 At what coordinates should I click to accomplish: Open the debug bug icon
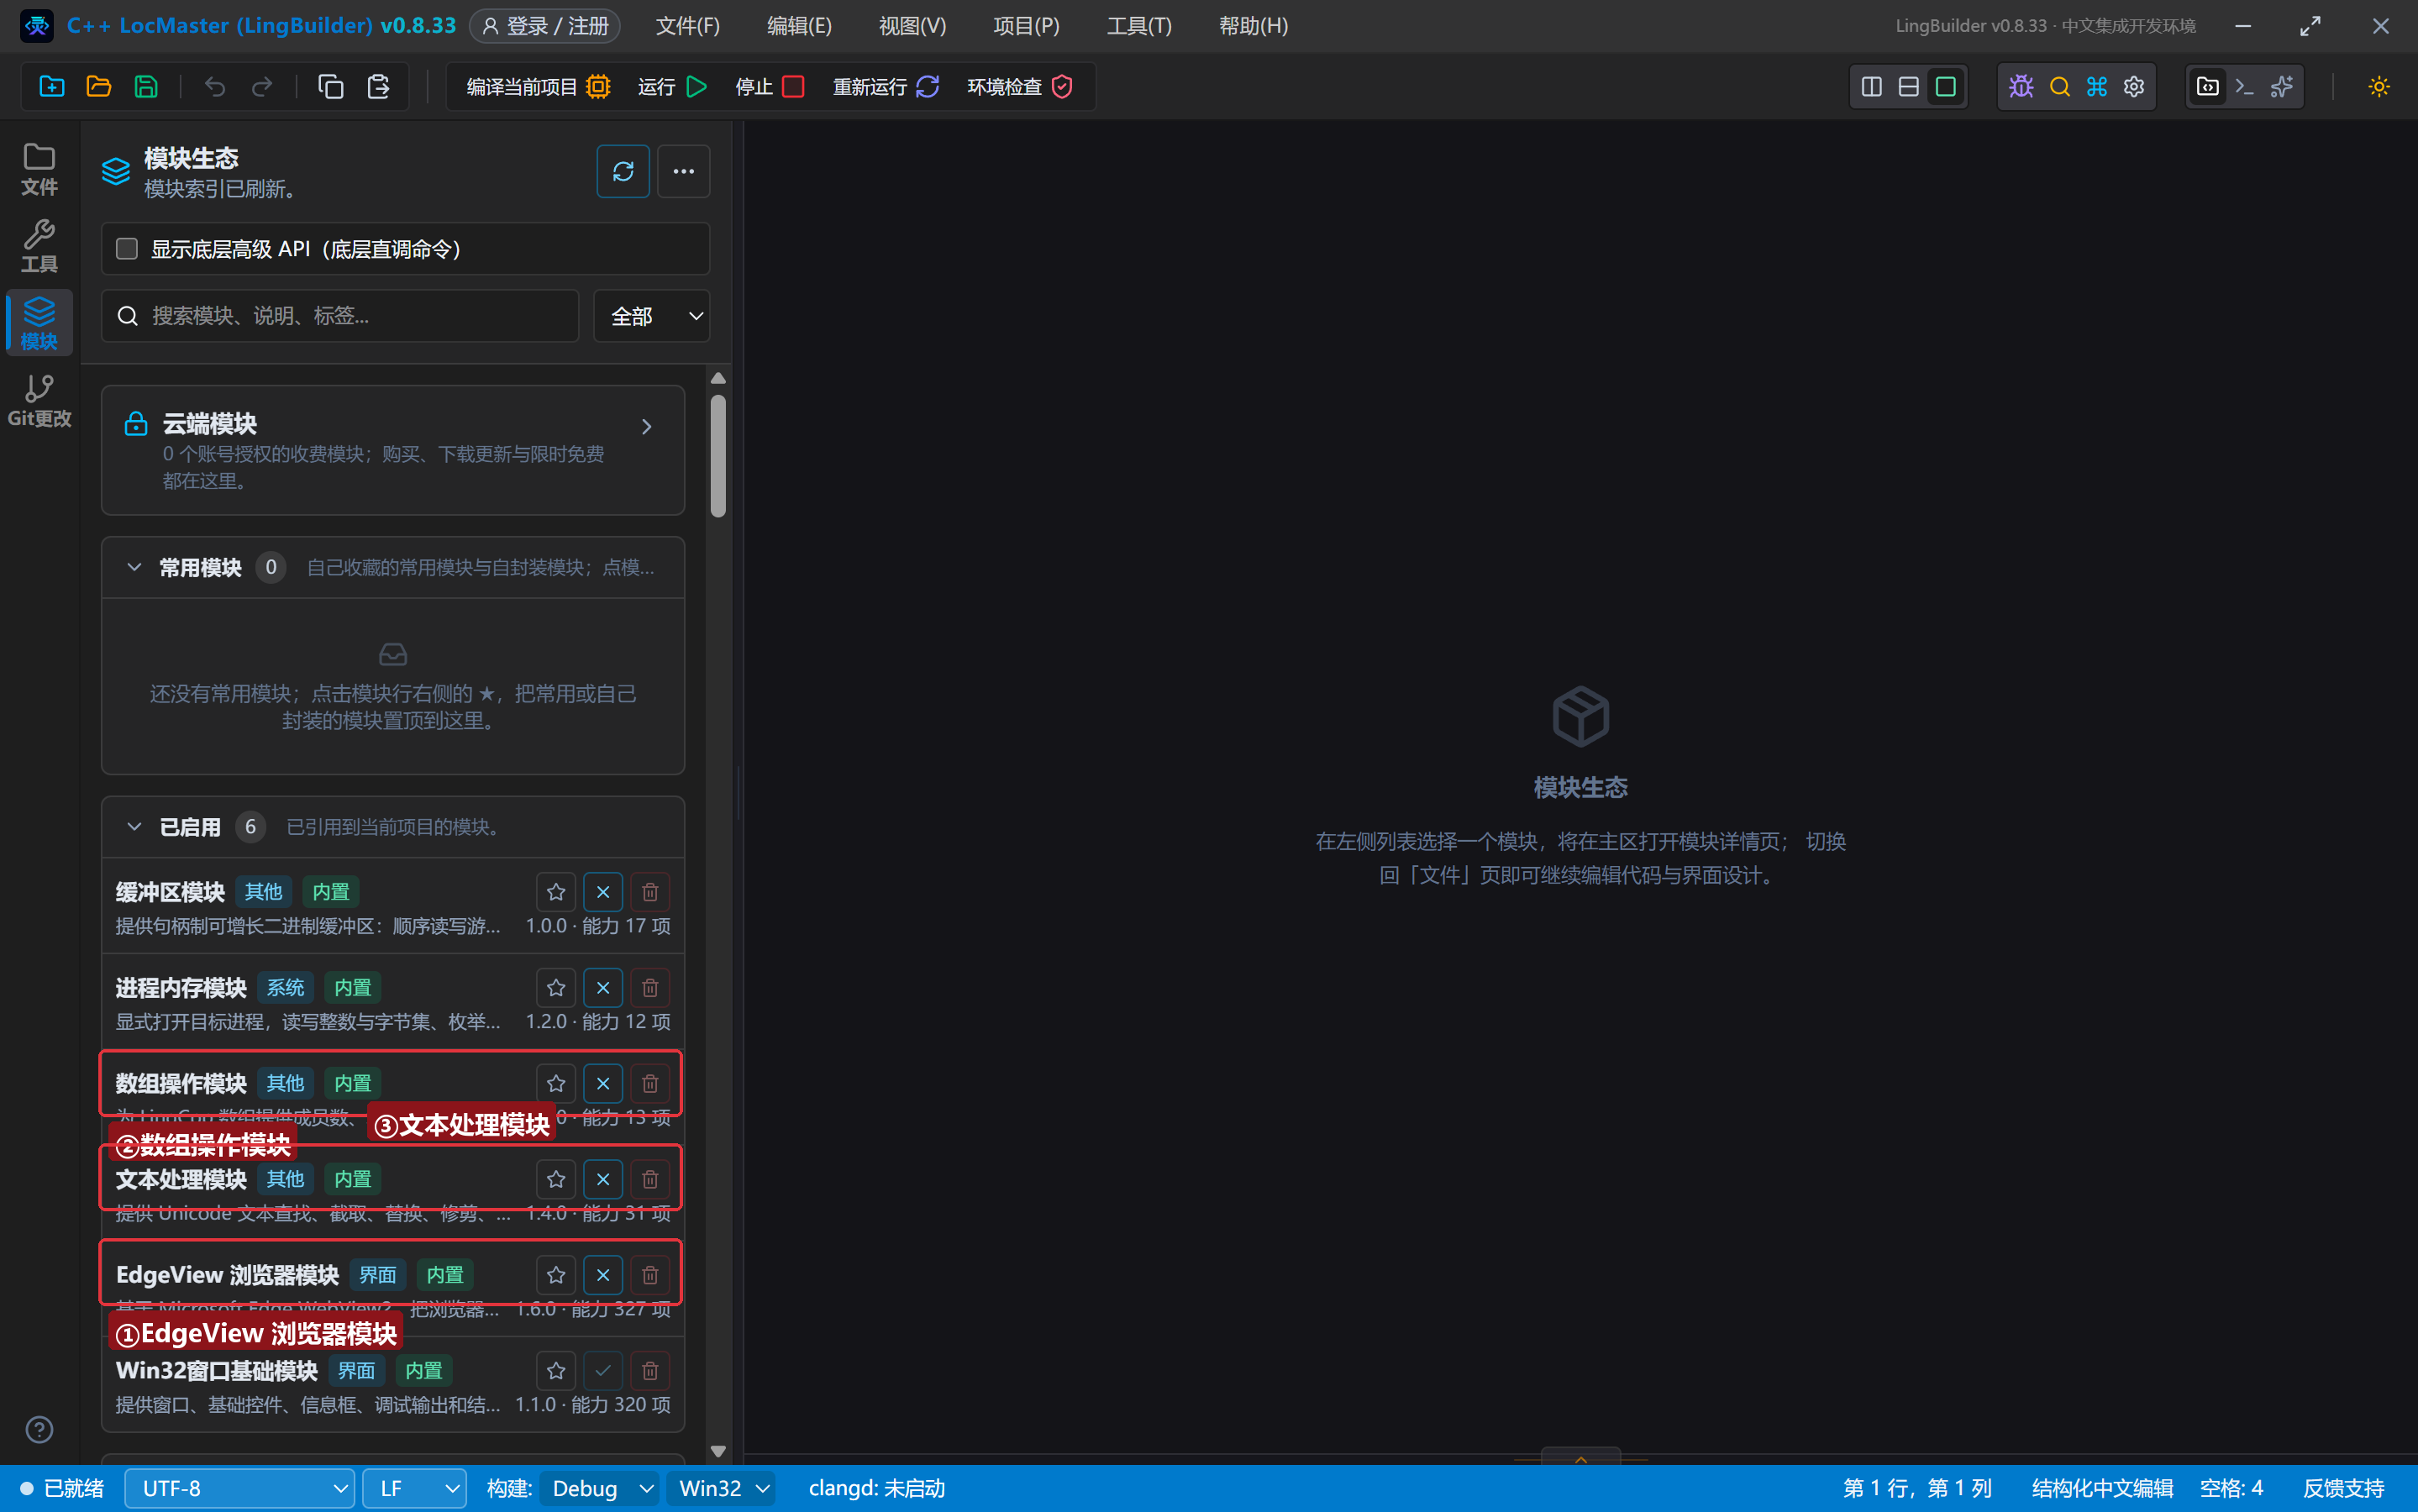pyautogui.click(x=2021, y=87)
